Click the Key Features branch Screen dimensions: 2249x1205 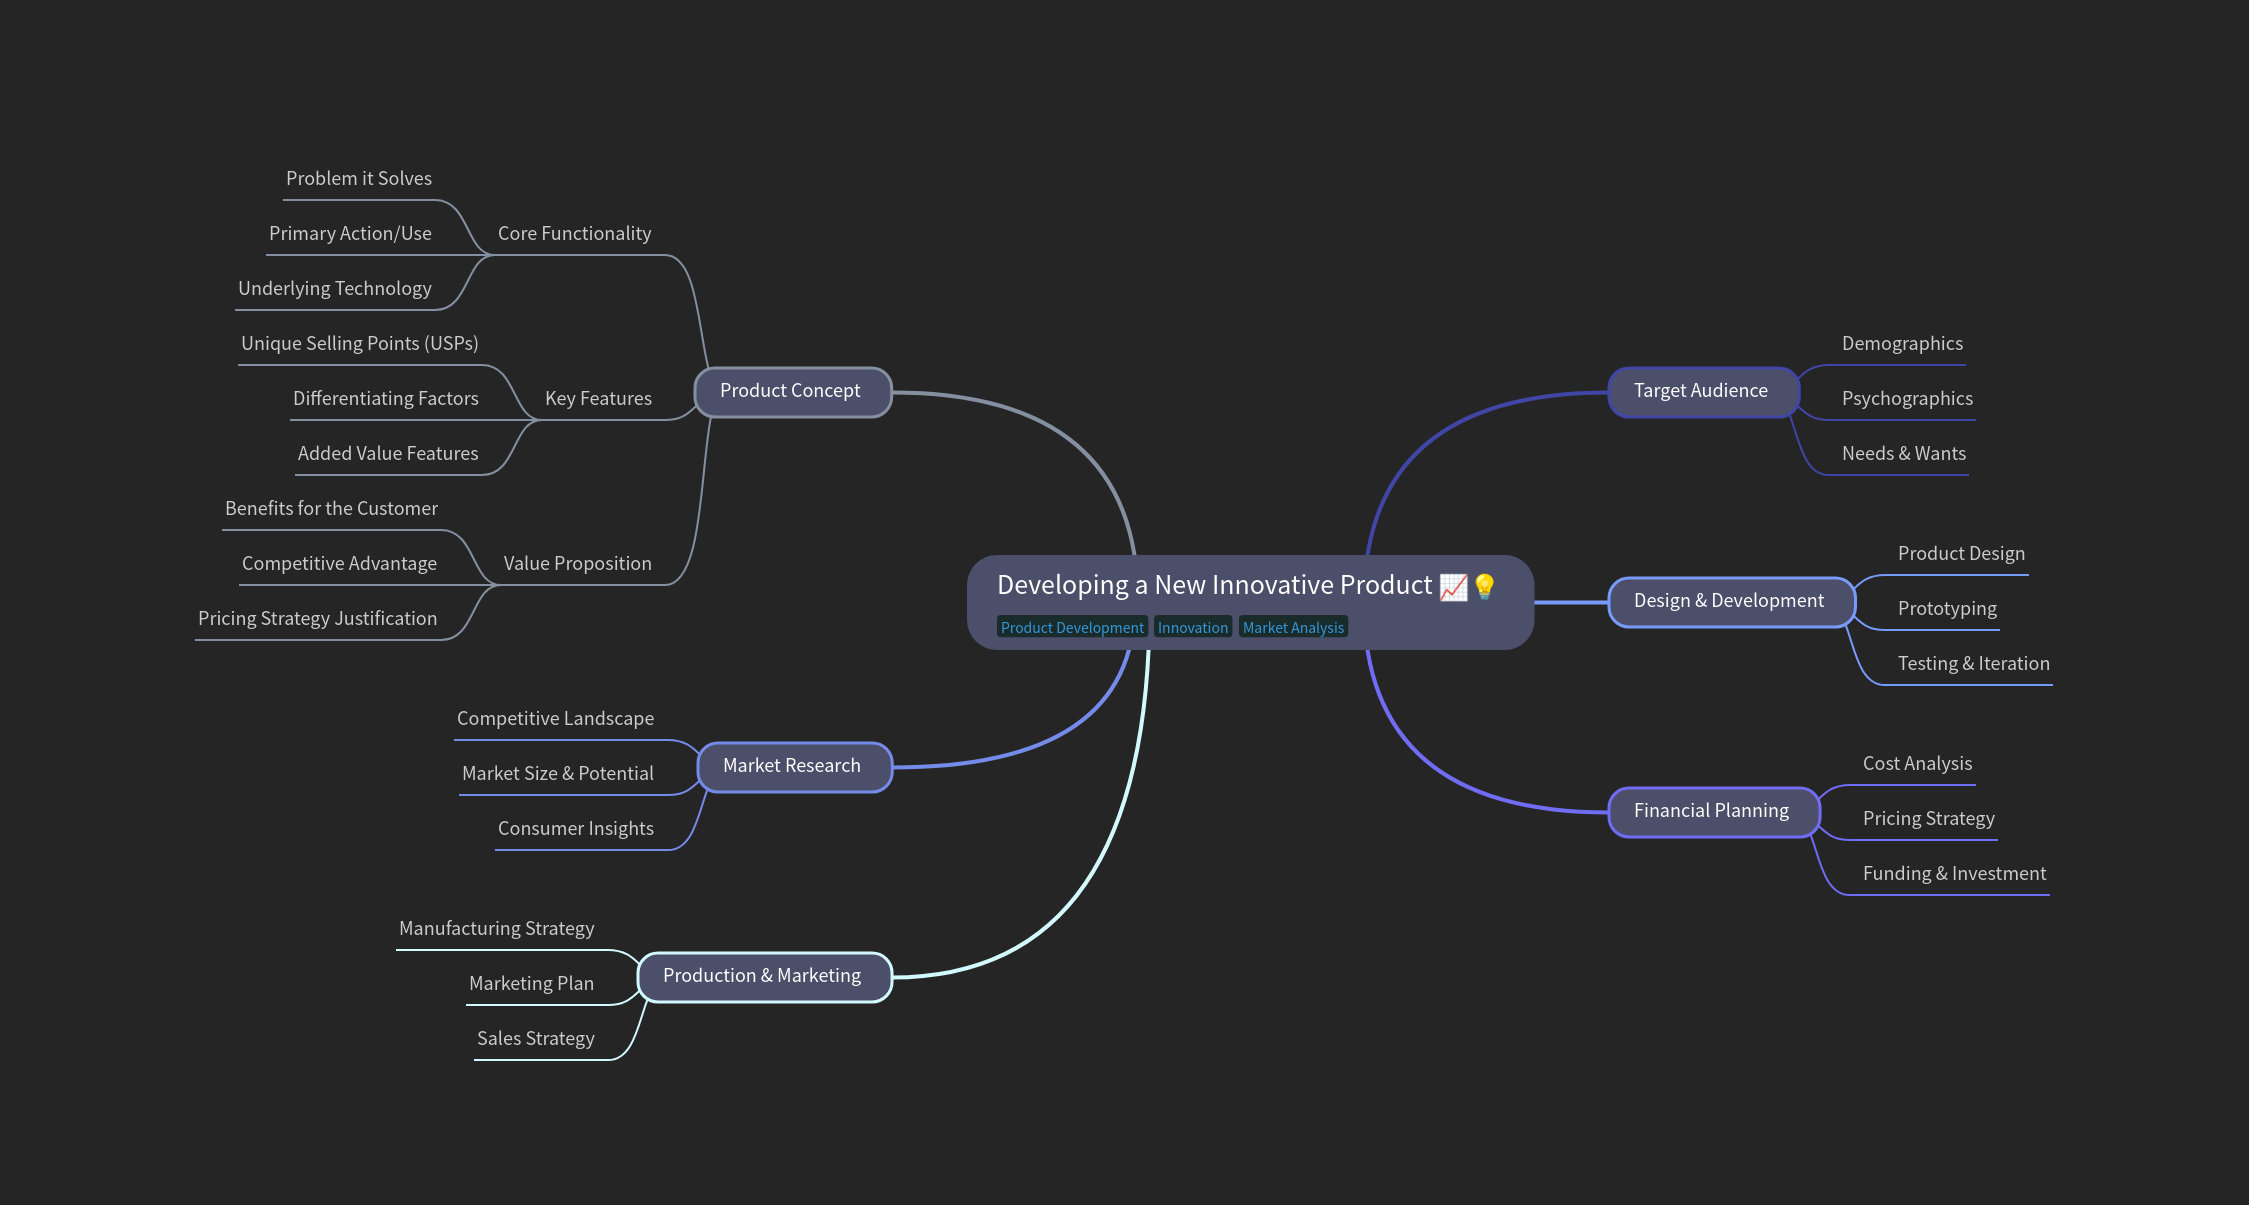598,399
